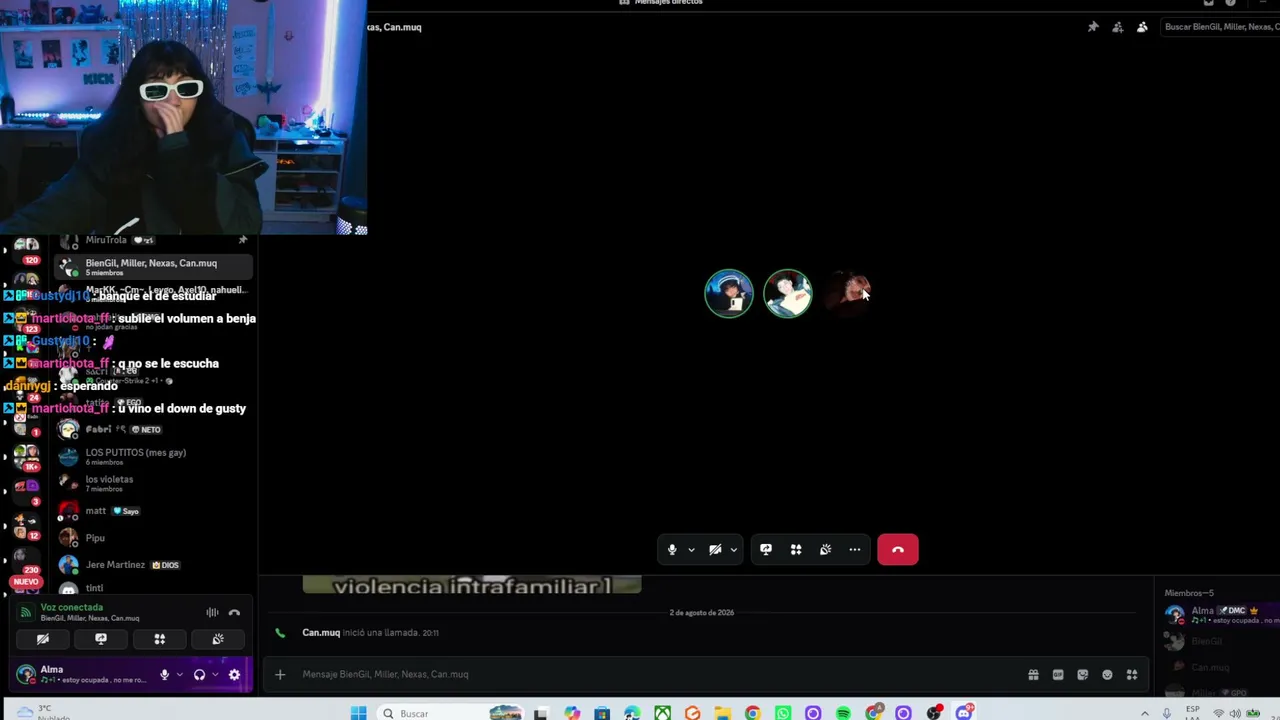Open the los violetas group chat

[x=152, y=483]
